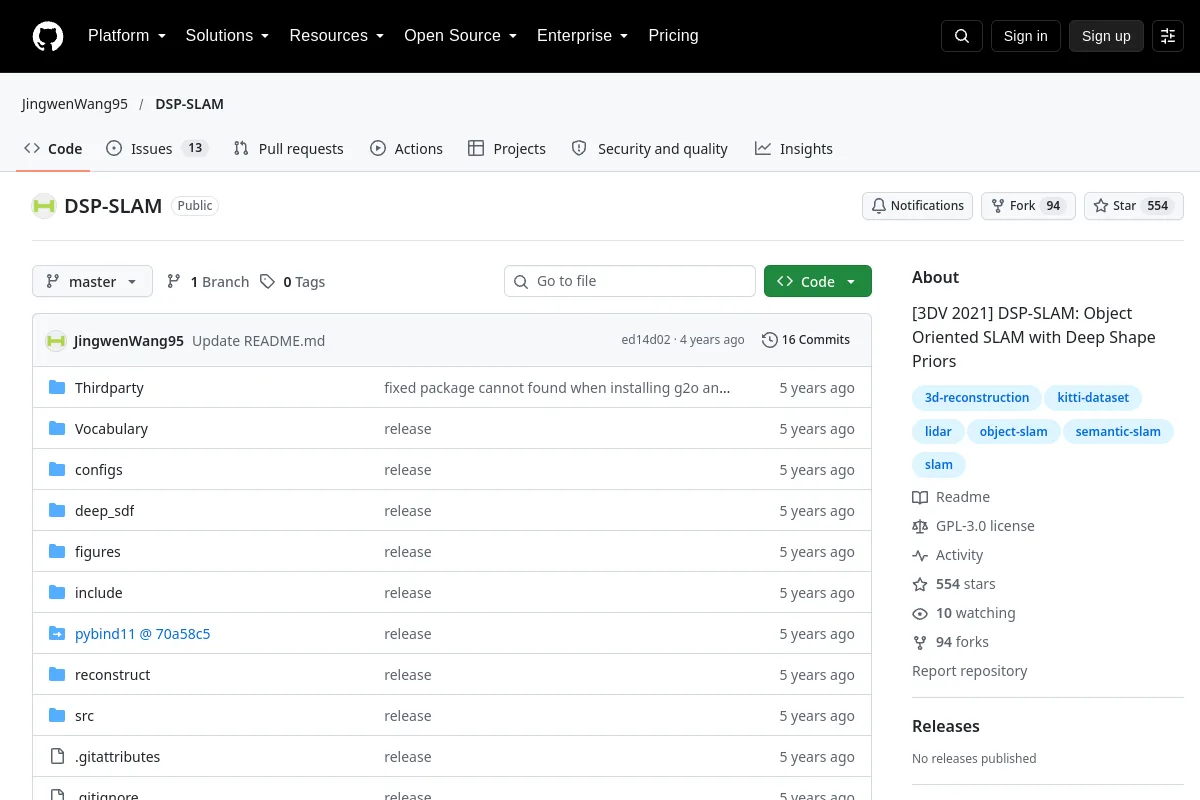Open the lidar topic tag
This screenshot has width=1200, height=800.
[x=938, y=432]
